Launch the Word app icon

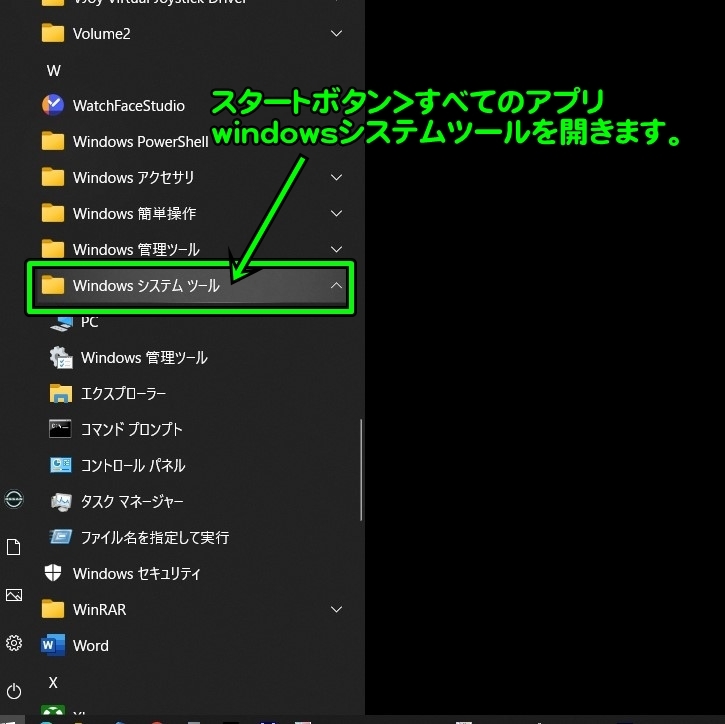(53, 645)
